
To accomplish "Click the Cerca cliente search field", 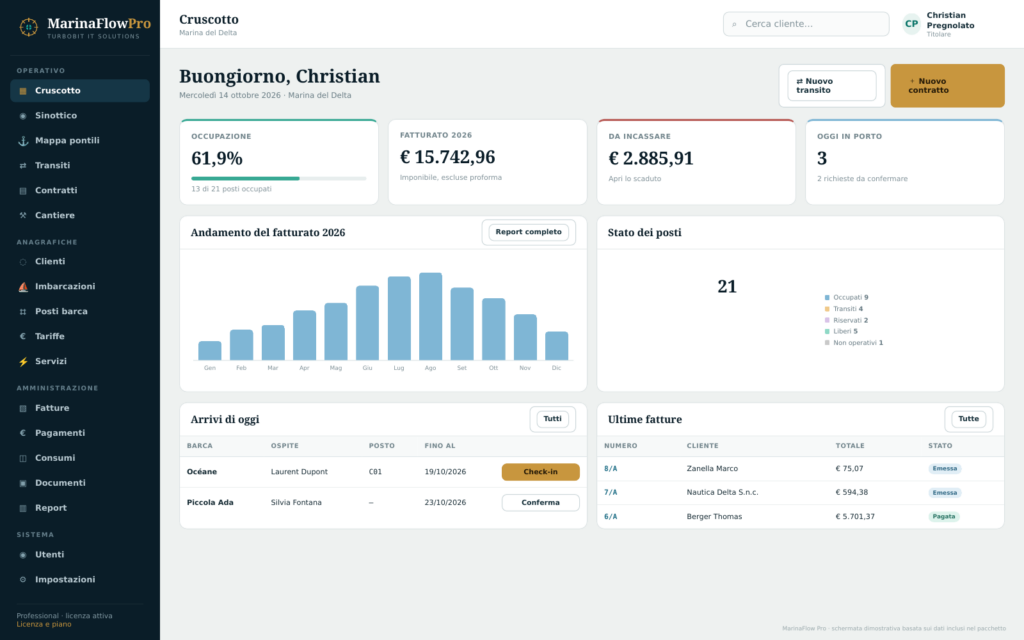I will 806,24.
